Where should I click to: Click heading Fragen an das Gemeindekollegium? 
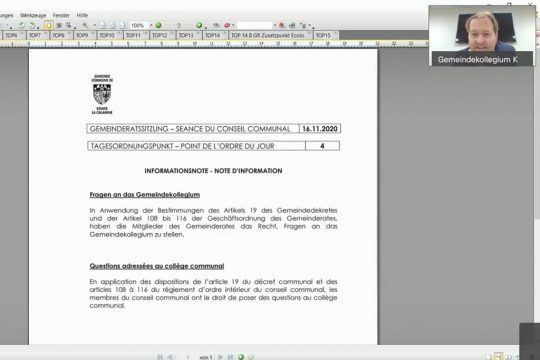point(145,195)
